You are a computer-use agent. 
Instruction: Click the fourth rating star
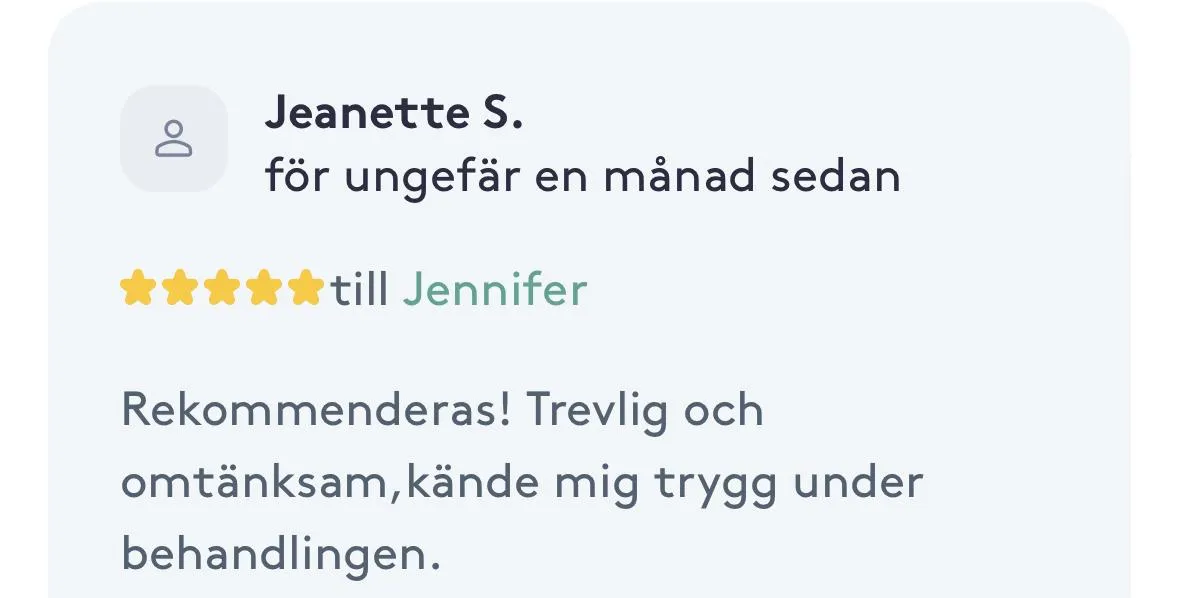coord(265,289)
